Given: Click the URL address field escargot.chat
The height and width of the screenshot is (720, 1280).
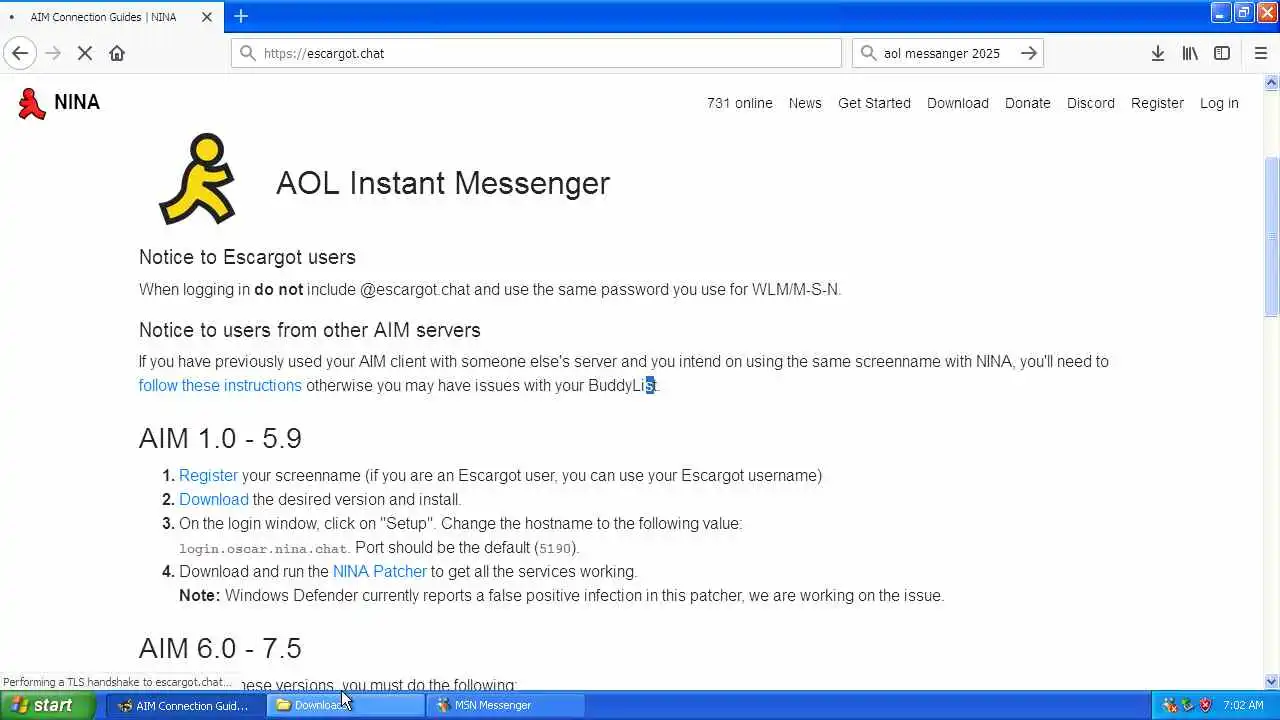Looking at the screenshot, I should [x=536, y=53].
